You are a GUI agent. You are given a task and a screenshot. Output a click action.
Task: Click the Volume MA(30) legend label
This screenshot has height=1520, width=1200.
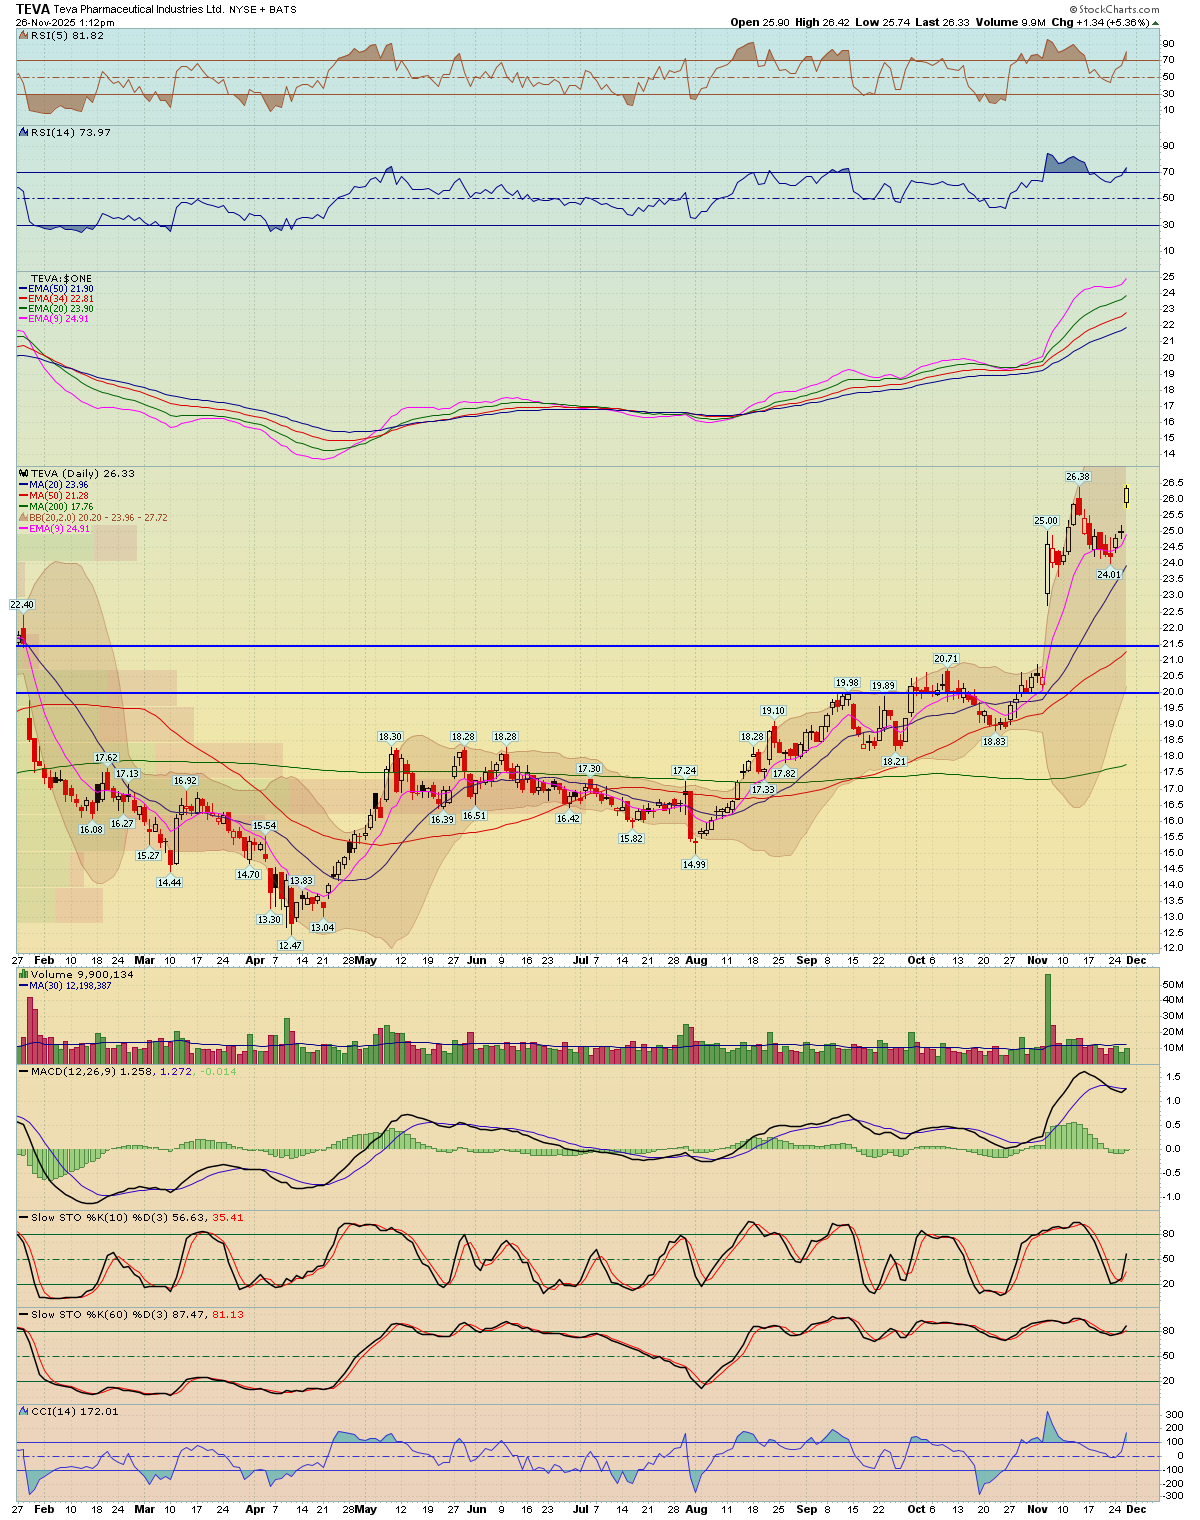click(x=60, y=985)
